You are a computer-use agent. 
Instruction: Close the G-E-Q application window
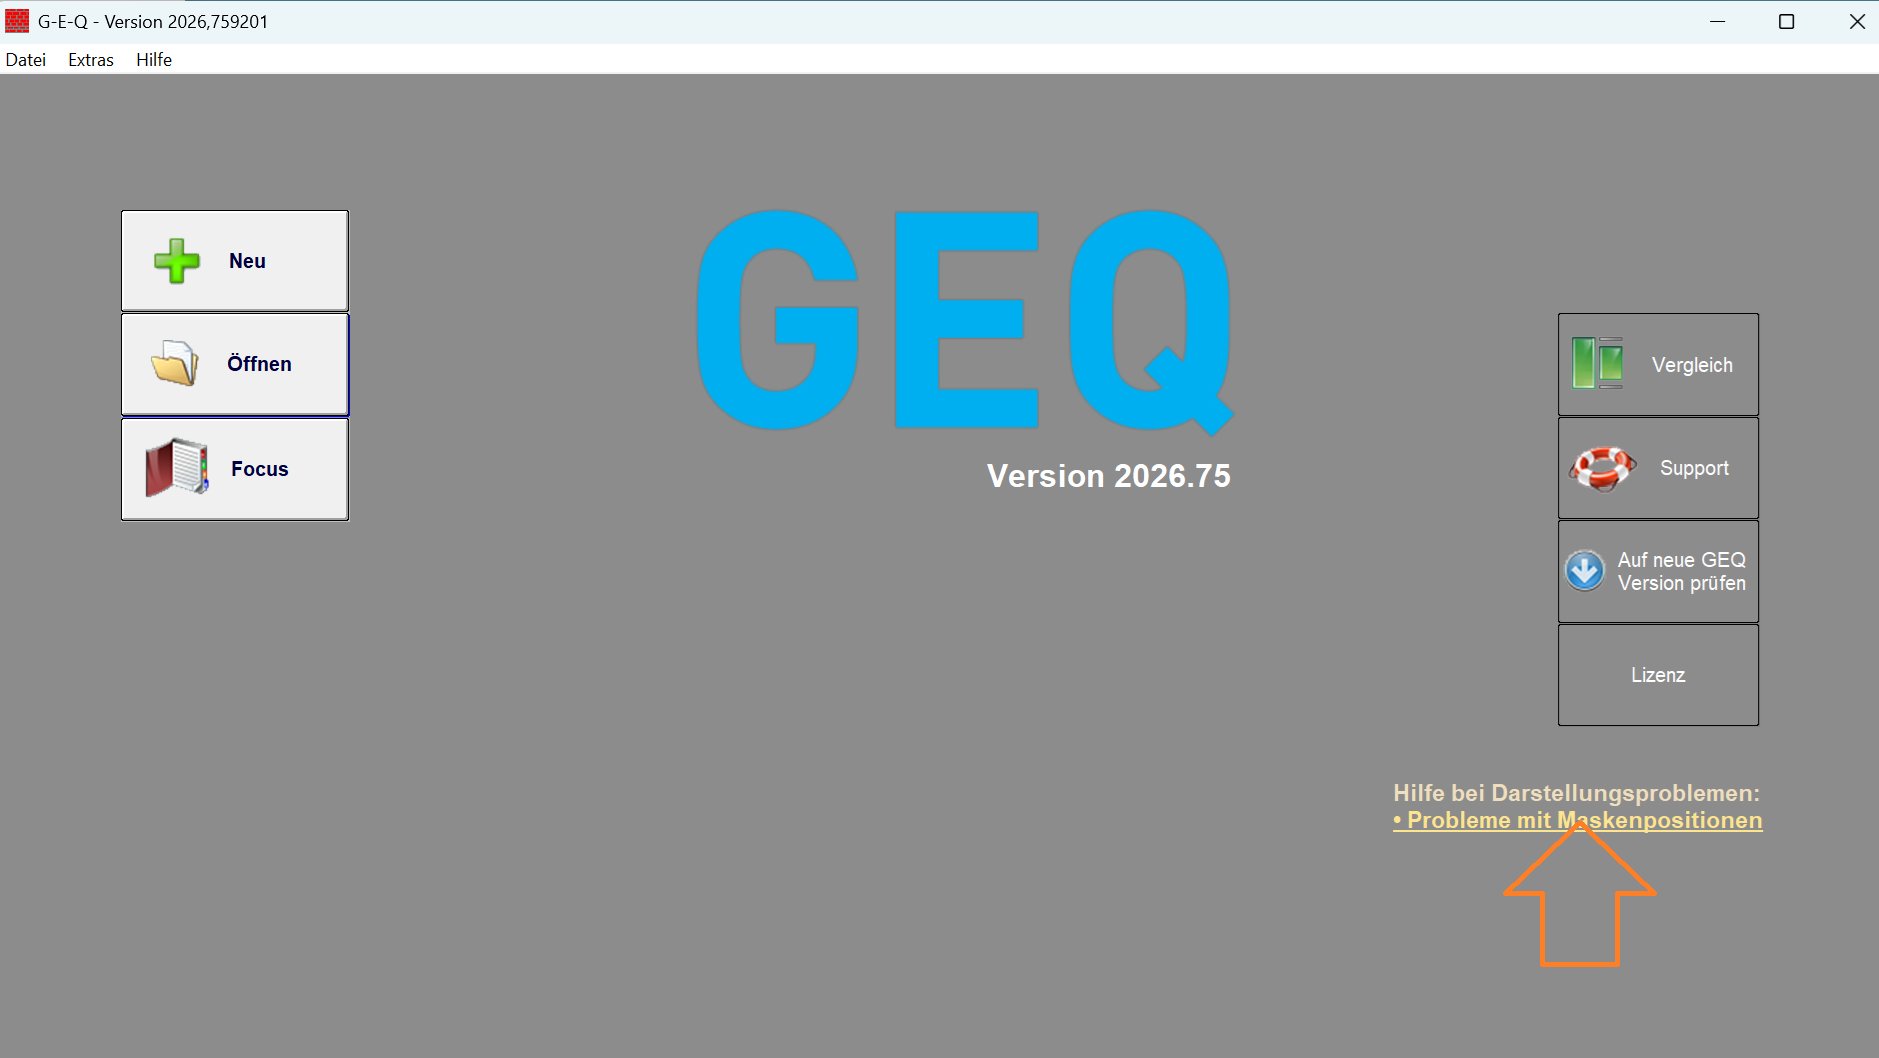pos(1856,21)
